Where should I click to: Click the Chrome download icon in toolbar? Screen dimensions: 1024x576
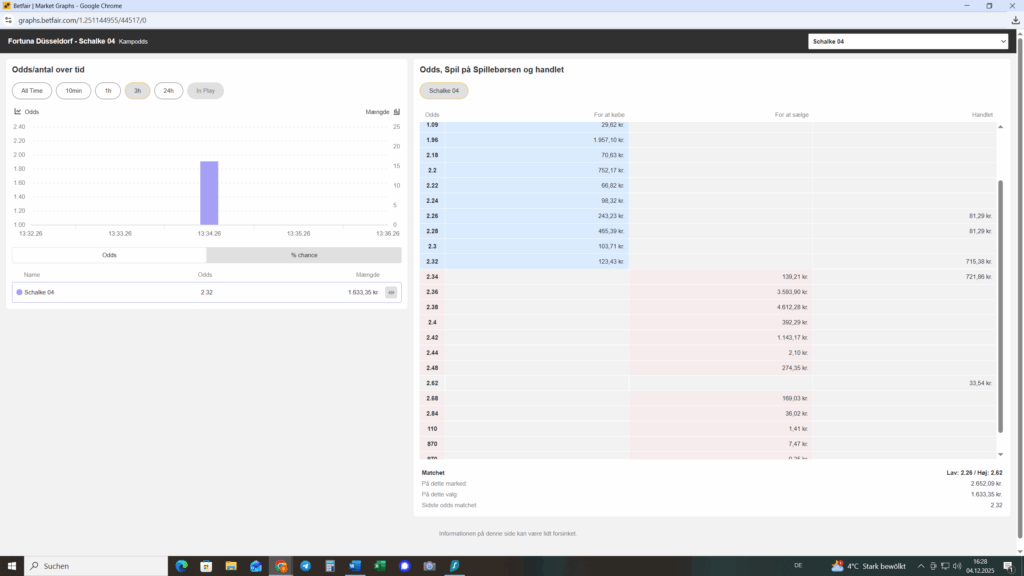point(1016,20)
